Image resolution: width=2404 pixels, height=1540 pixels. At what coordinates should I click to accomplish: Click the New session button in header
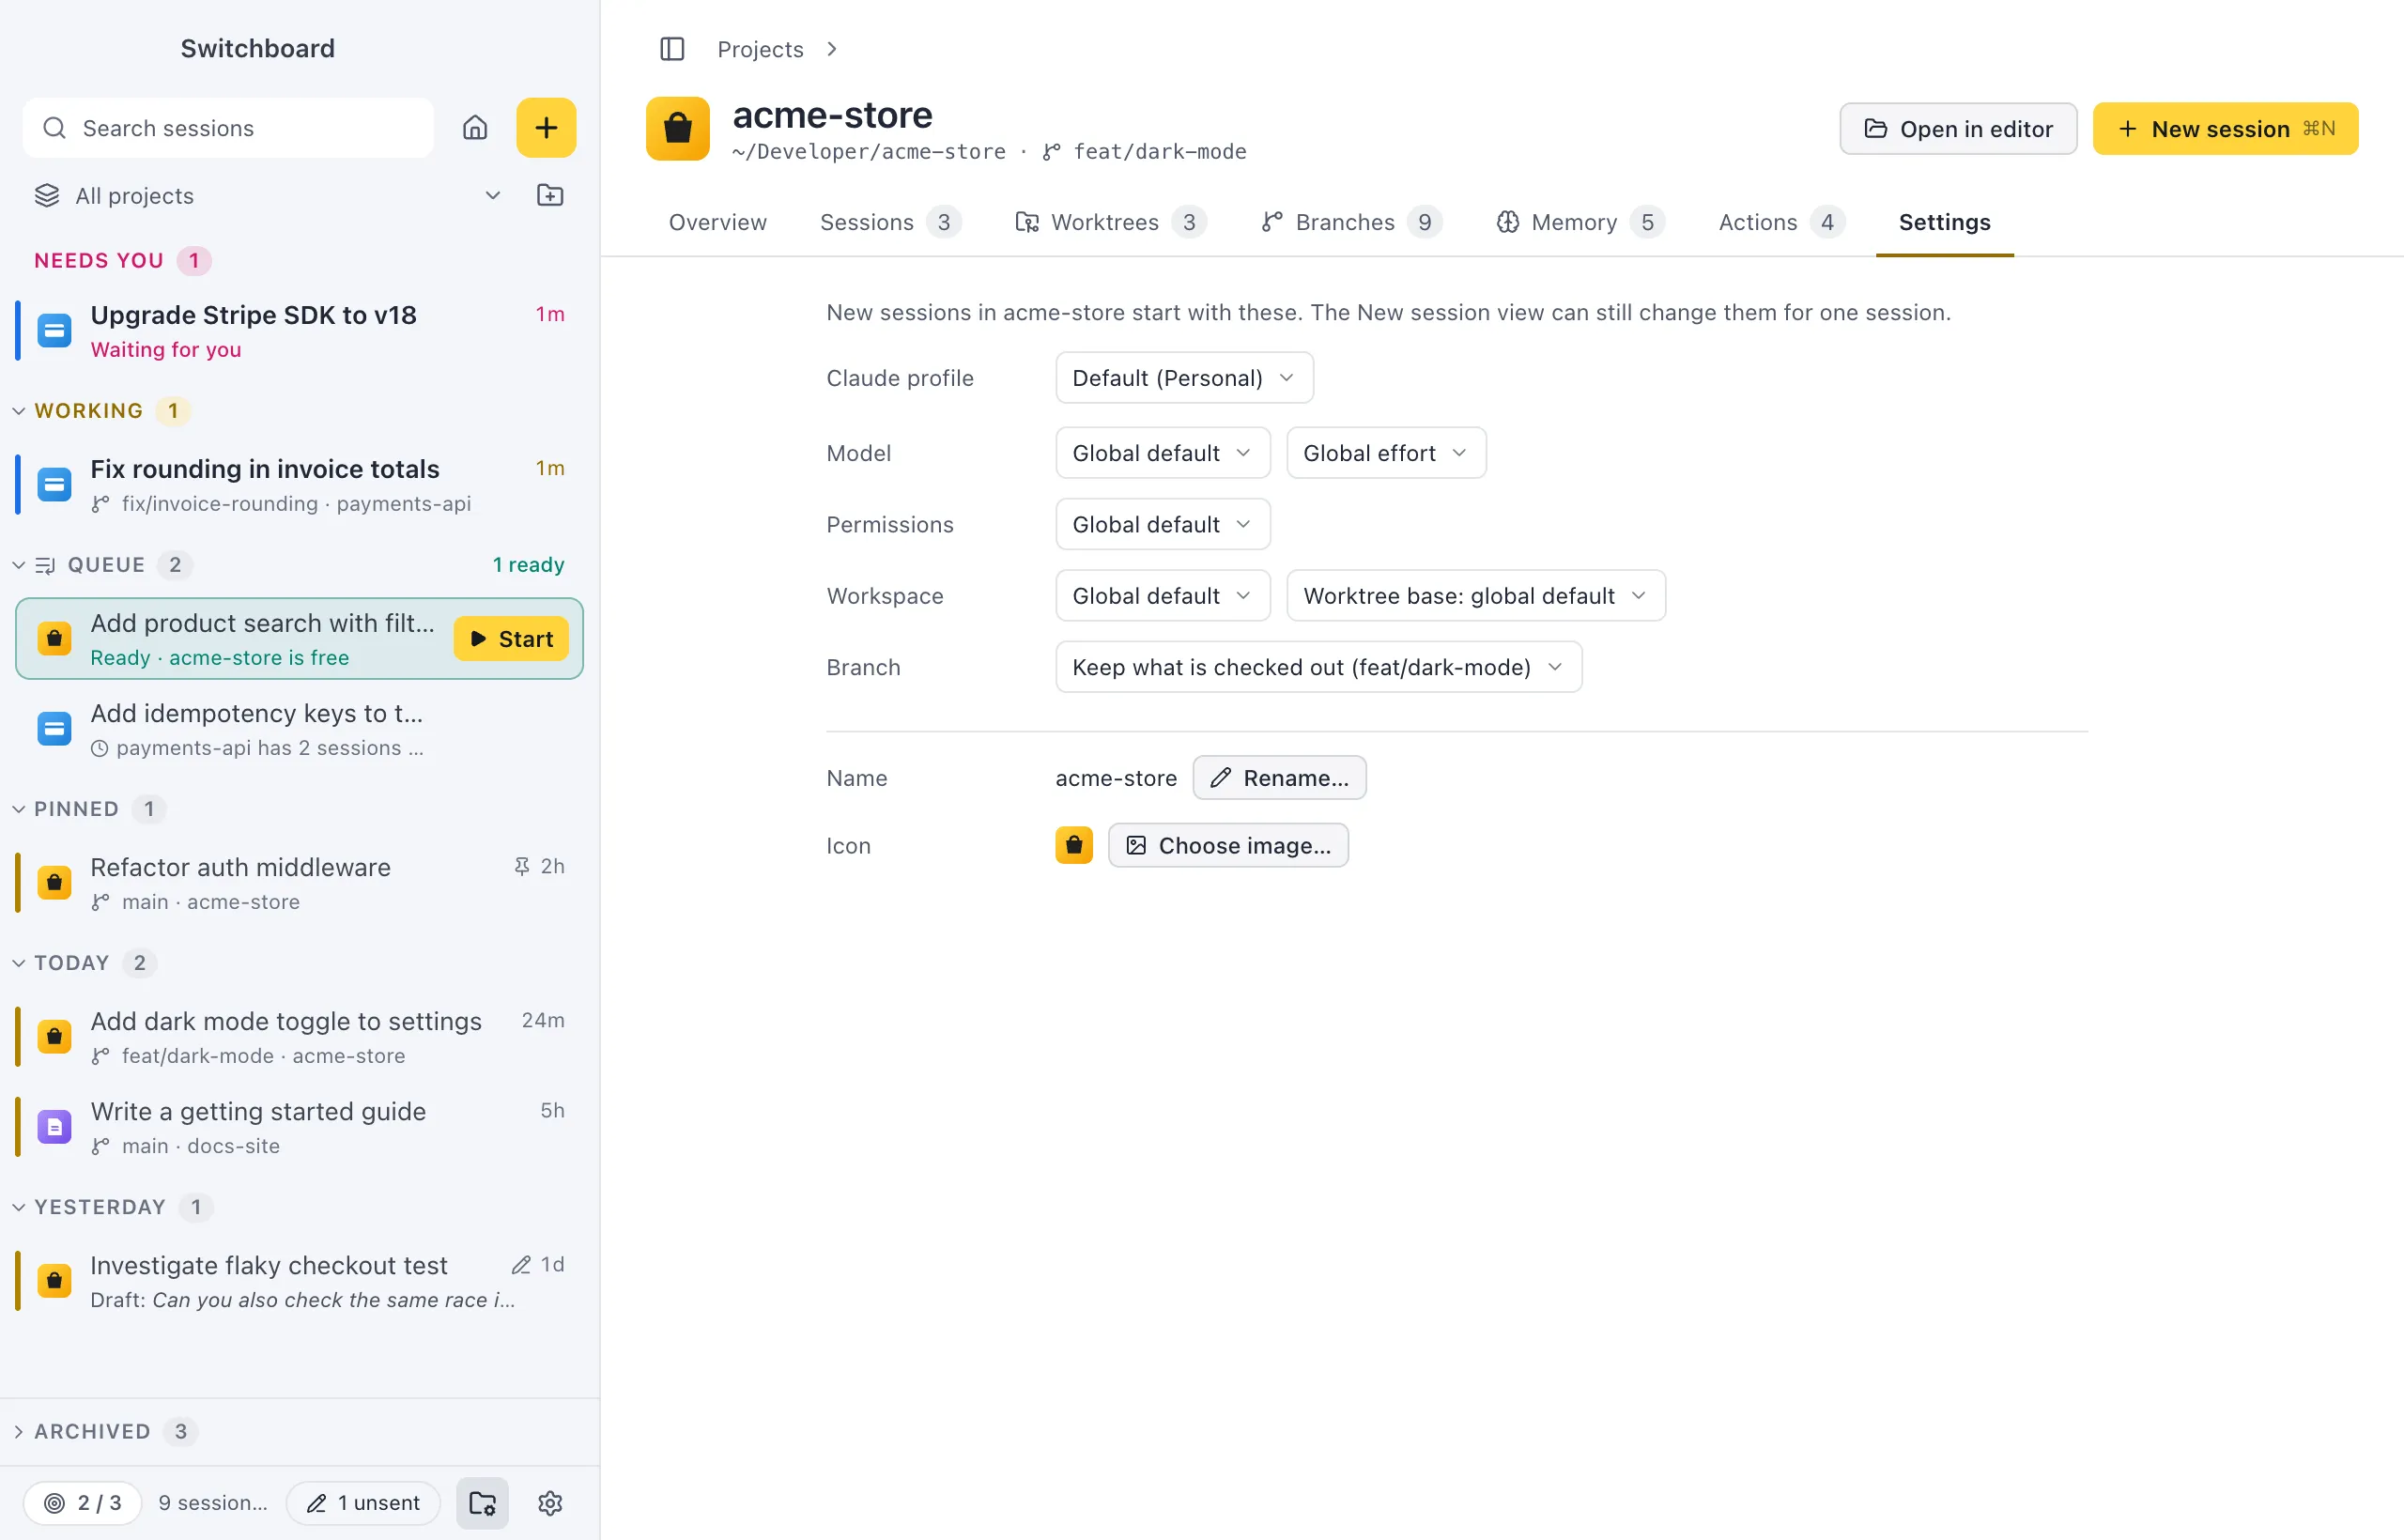tap(2225, 129)
